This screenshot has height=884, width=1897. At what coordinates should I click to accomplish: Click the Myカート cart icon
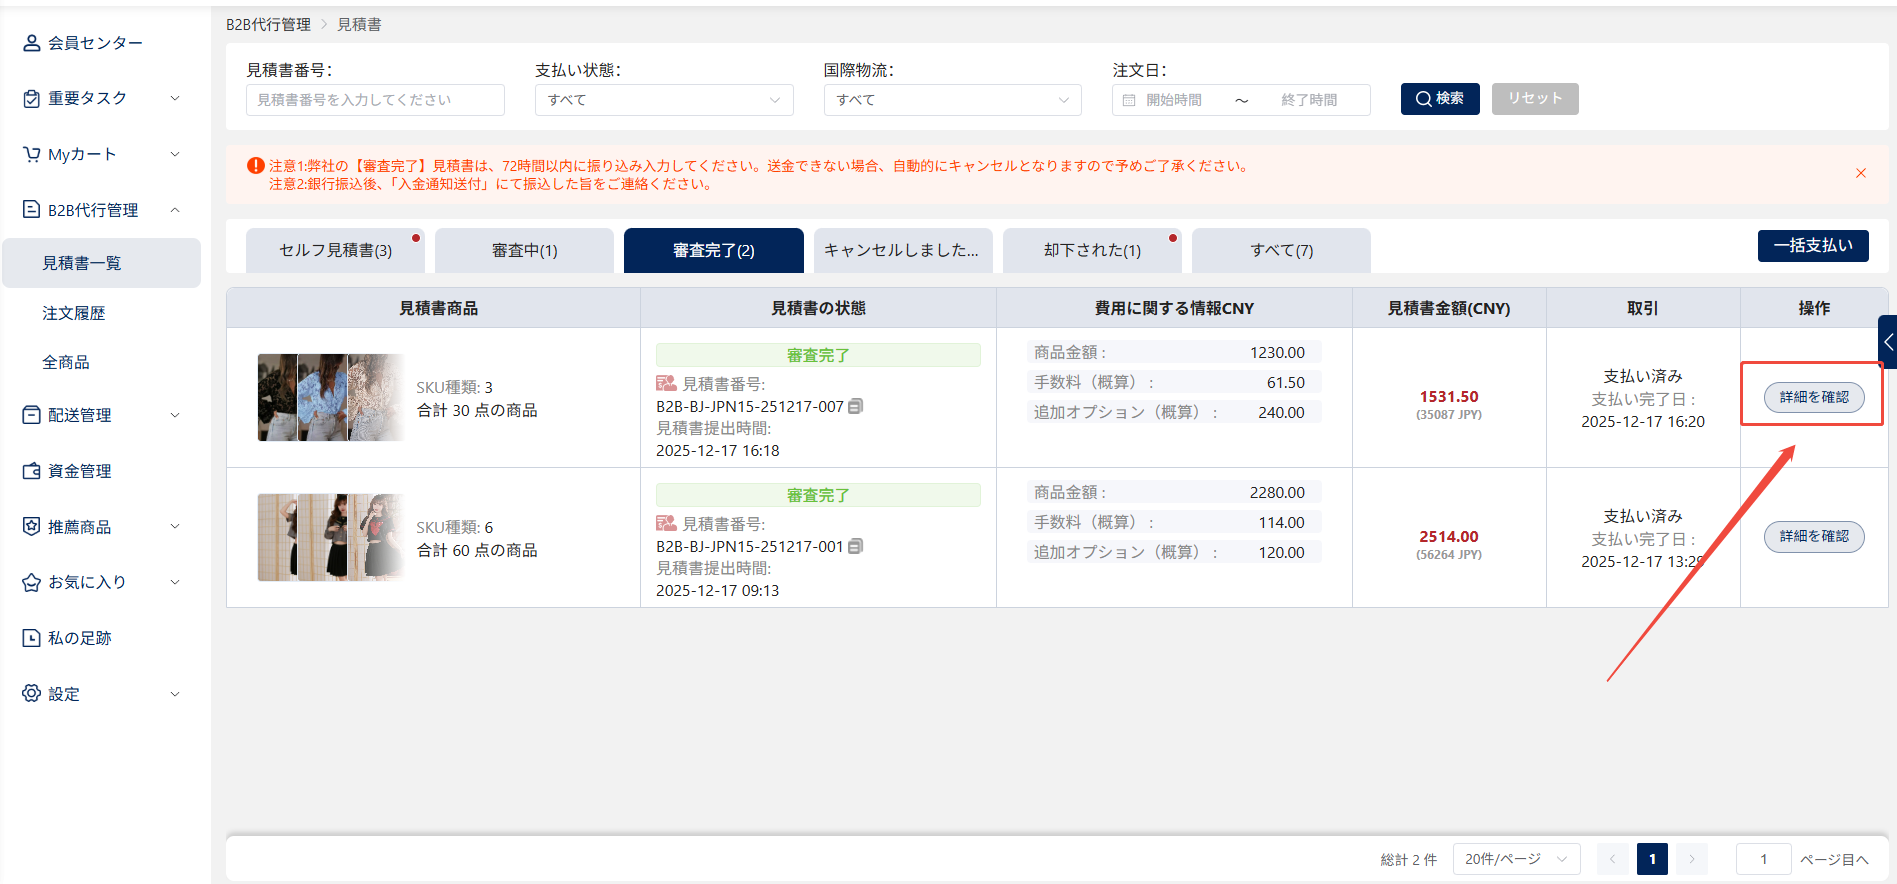pos(32,154)
